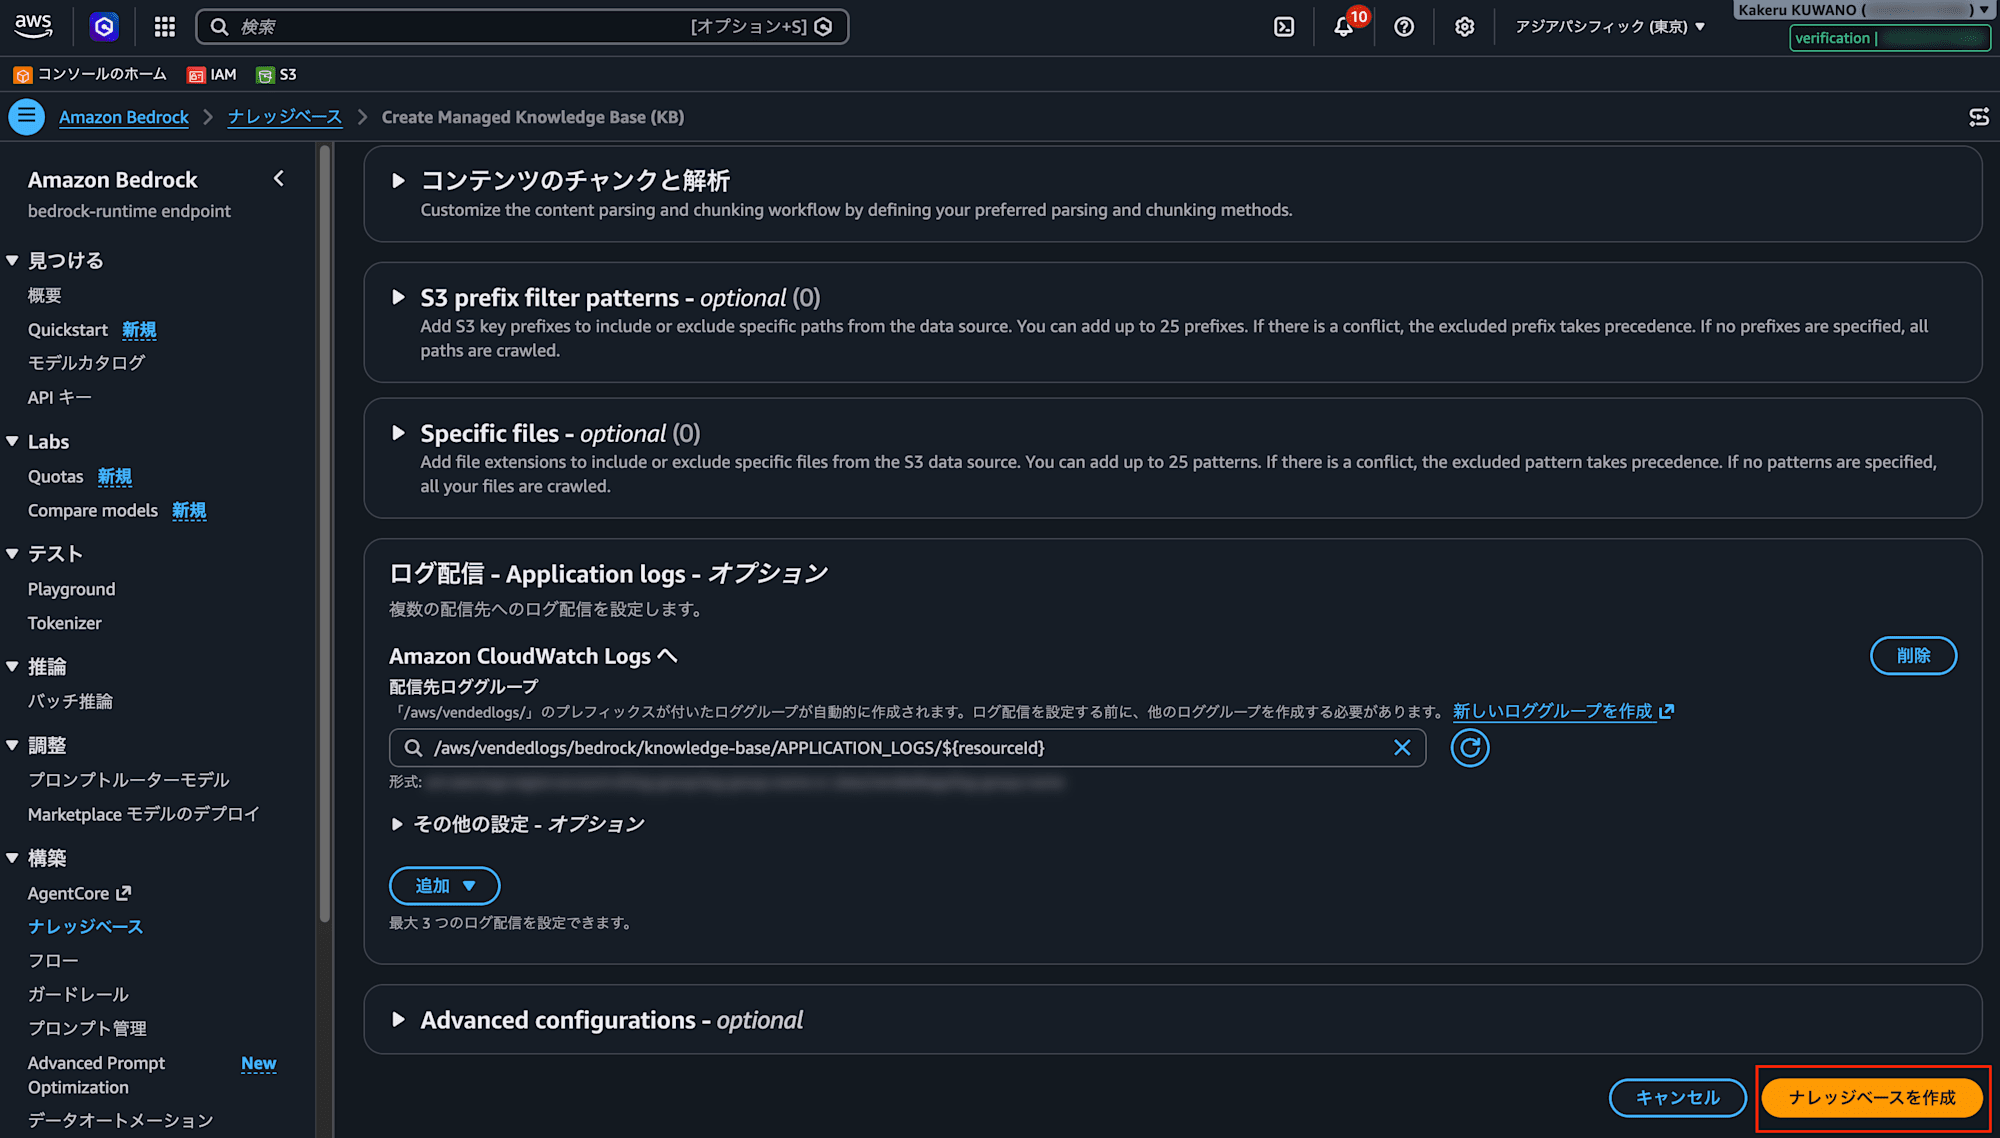Open ガードレール in the sidebar

click(79, 995)
